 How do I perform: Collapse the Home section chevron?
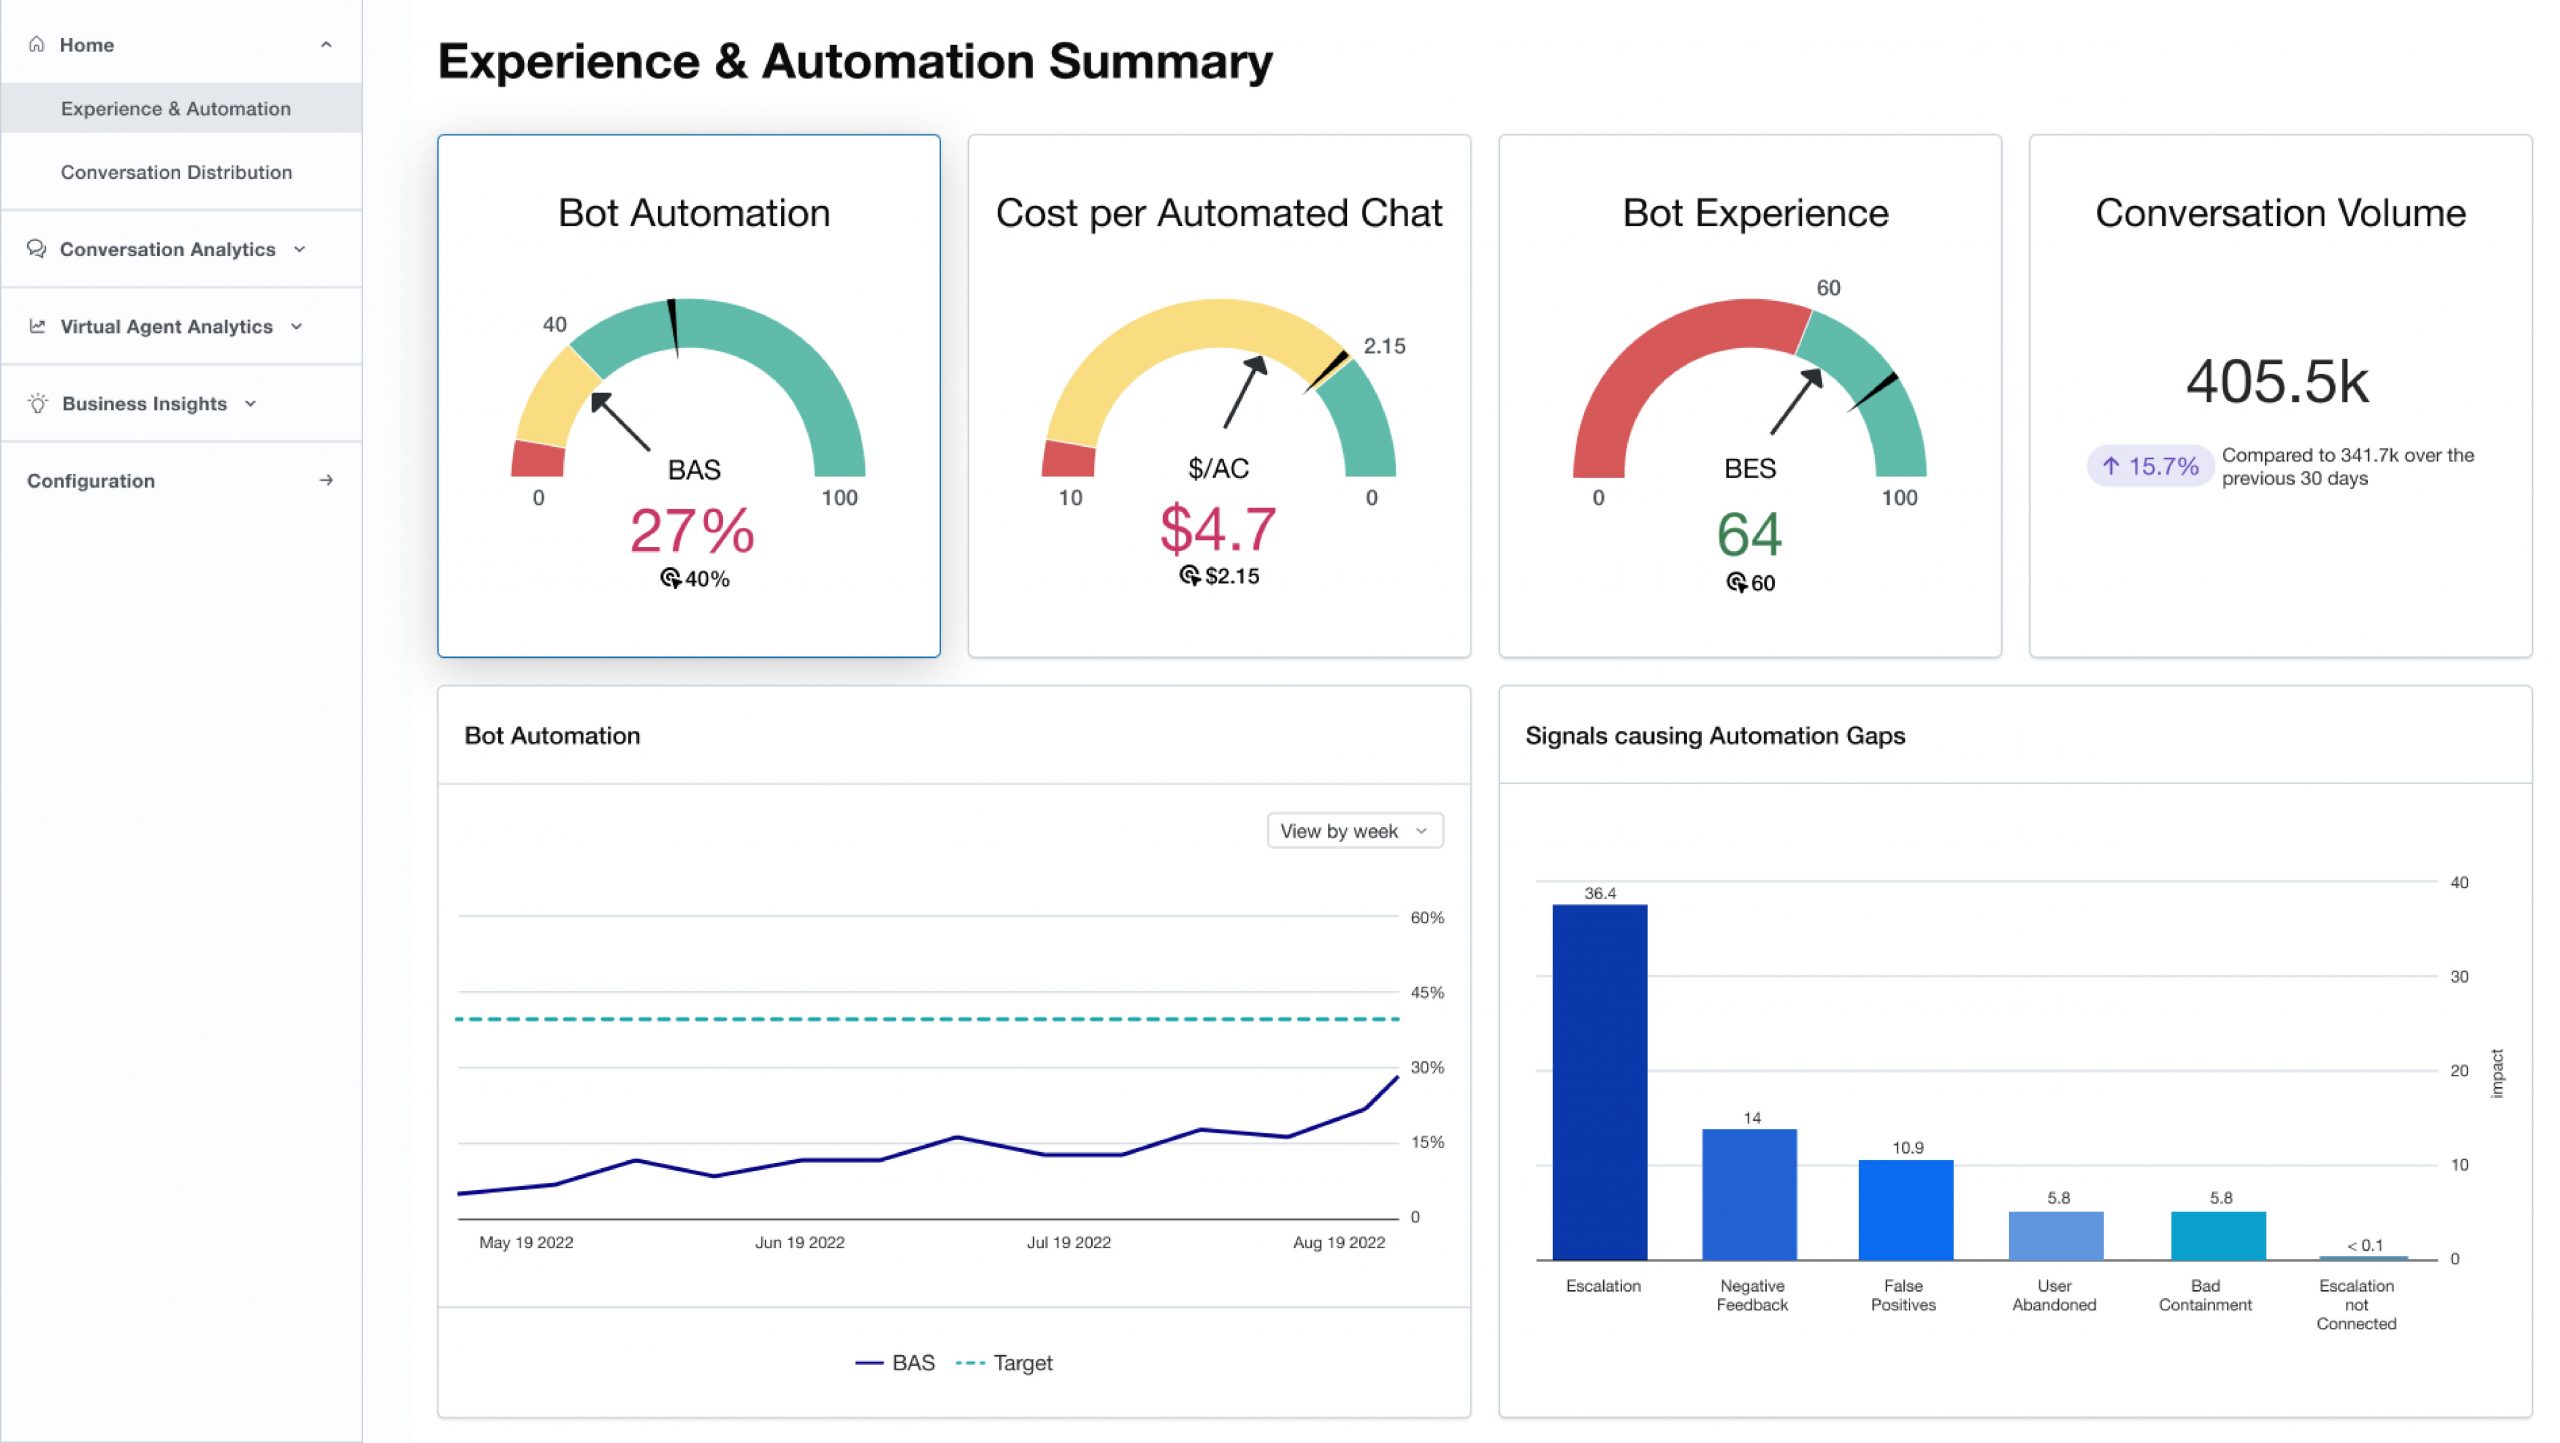click(x=326, y=44)
